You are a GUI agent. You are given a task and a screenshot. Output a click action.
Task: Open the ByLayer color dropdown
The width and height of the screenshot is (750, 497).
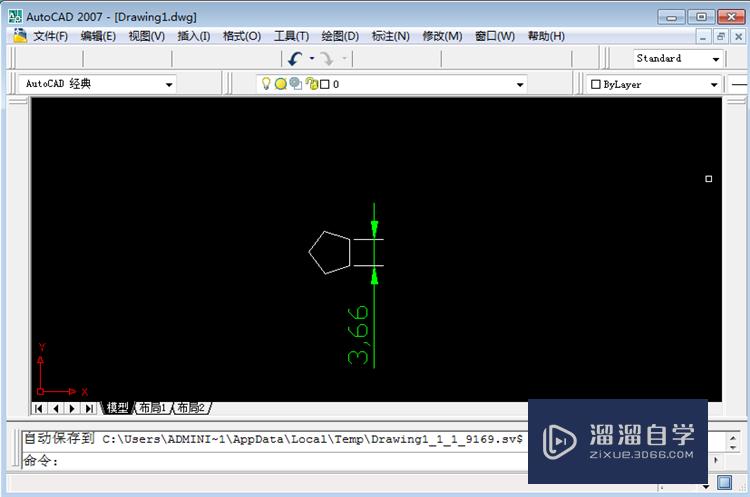pos(714,85)
